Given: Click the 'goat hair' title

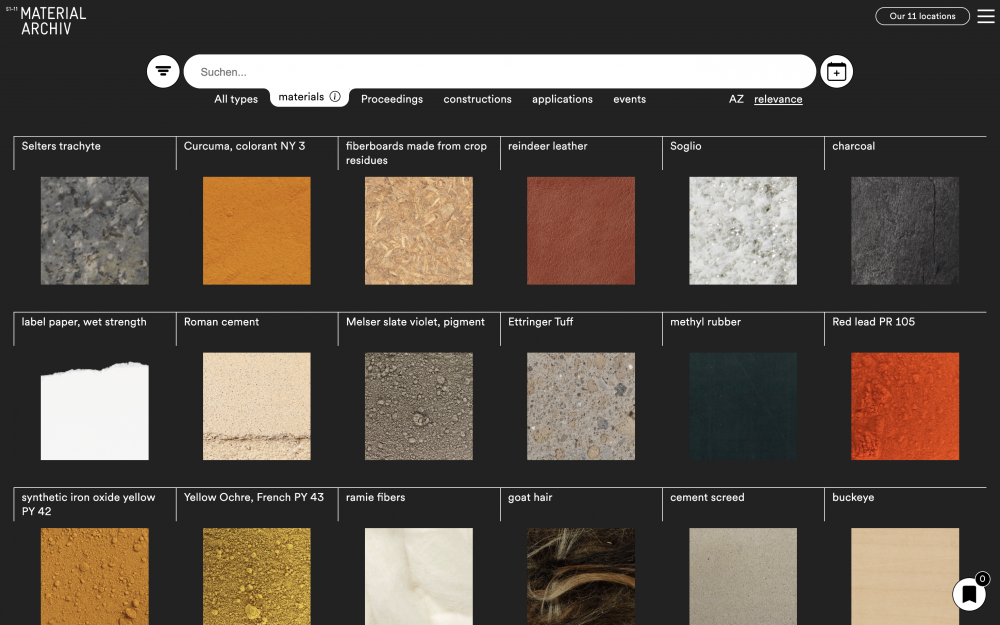Looking at the screenshot, I should pyautogui.click(x=530, y=497).
